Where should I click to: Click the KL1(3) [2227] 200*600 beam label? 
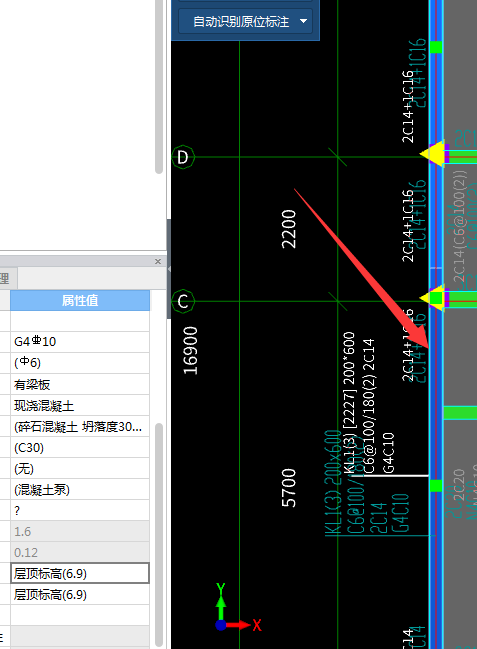349,402
